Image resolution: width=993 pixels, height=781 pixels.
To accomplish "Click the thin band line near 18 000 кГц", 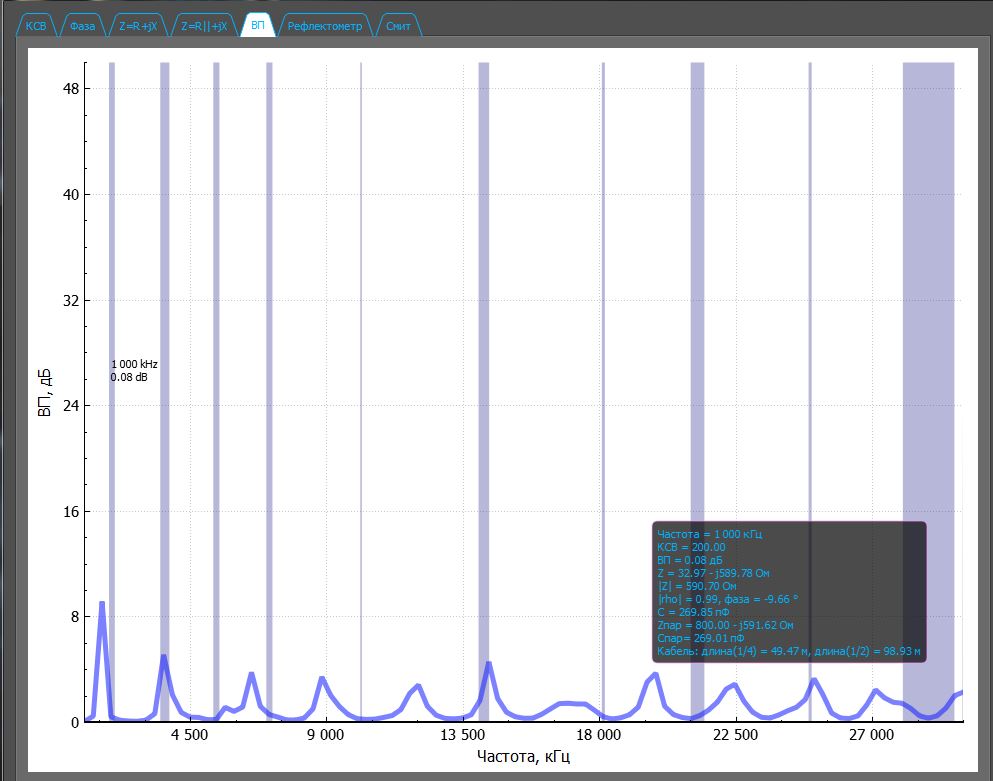I will click(603, 300).
